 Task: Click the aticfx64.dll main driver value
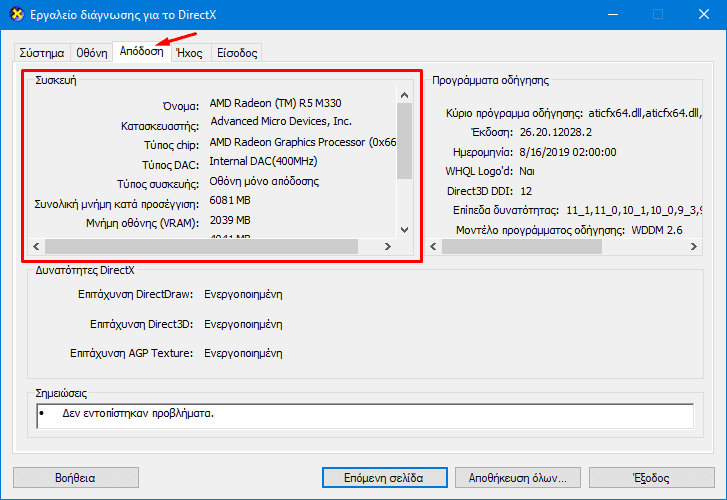pos(644,113)
